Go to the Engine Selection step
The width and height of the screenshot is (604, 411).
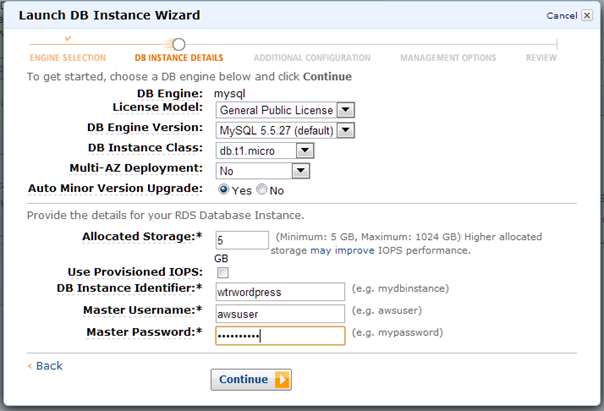click(x=70, y=58)
